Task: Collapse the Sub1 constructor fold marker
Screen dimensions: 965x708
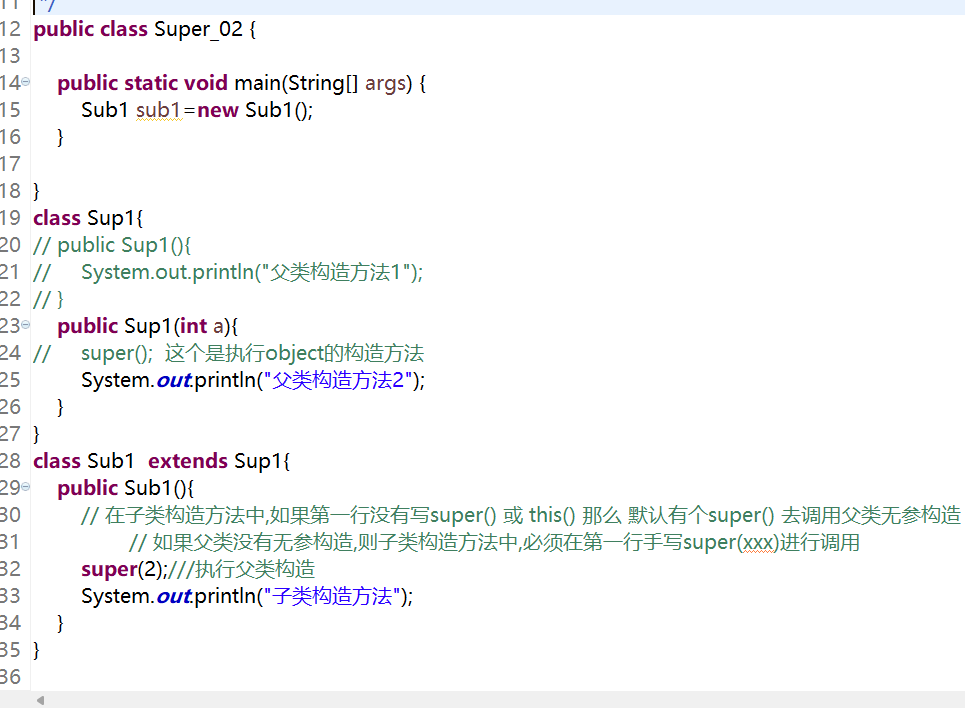Action: tap(26, 488)
